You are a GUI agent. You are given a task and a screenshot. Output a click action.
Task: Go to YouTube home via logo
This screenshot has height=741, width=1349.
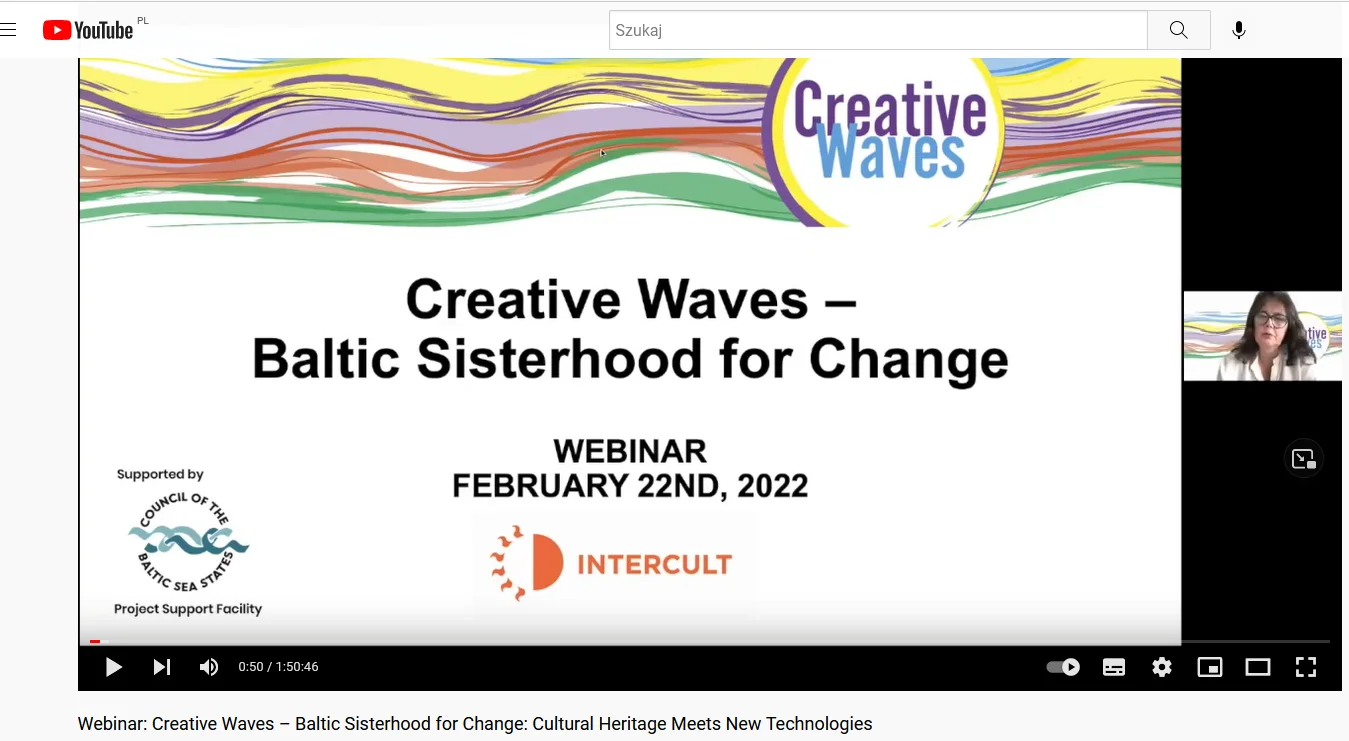tap(88, 30)
